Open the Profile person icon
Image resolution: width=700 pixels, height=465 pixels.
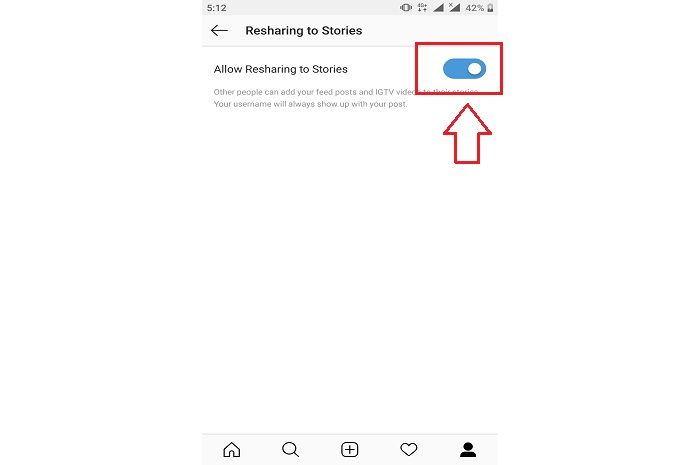(x=468, y=449)
